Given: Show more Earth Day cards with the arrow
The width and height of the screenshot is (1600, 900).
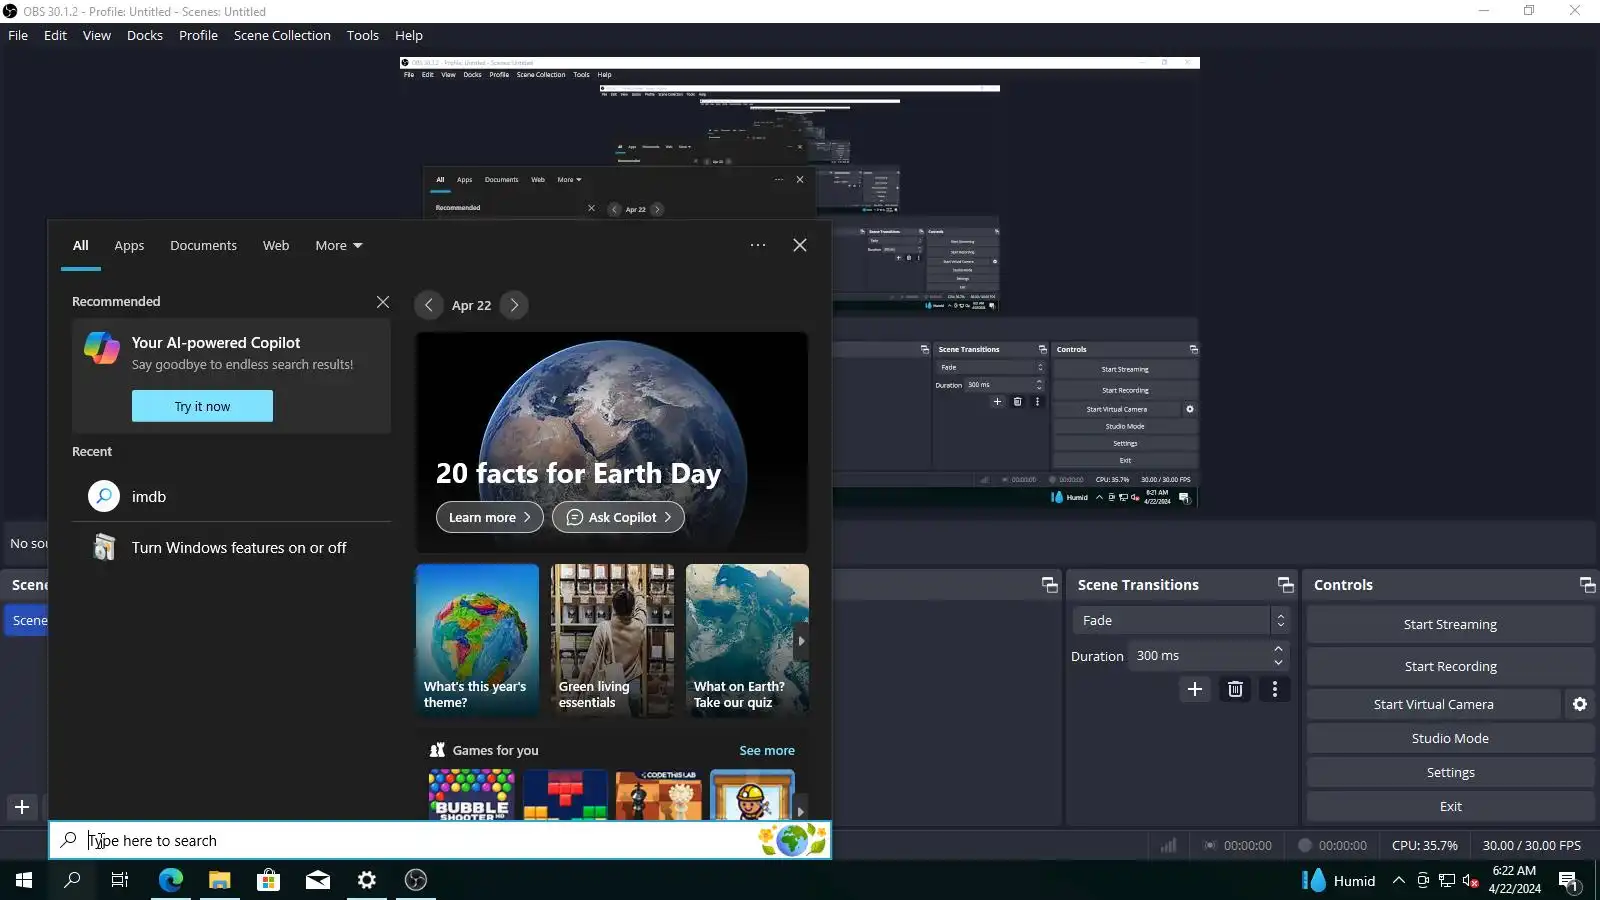Looking at the screenshot, I should 801,641.
